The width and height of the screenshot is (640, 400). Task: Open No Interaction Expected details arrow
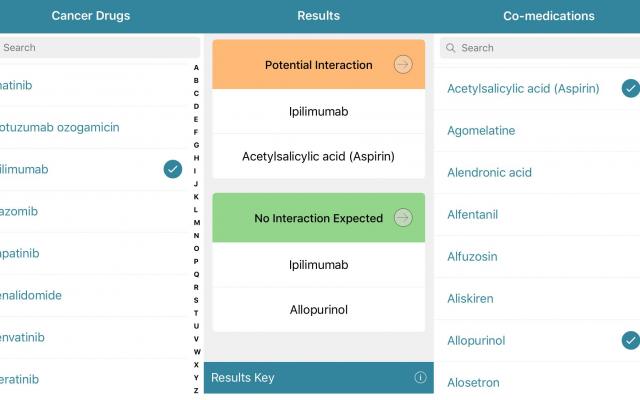(x=403, y=218)
